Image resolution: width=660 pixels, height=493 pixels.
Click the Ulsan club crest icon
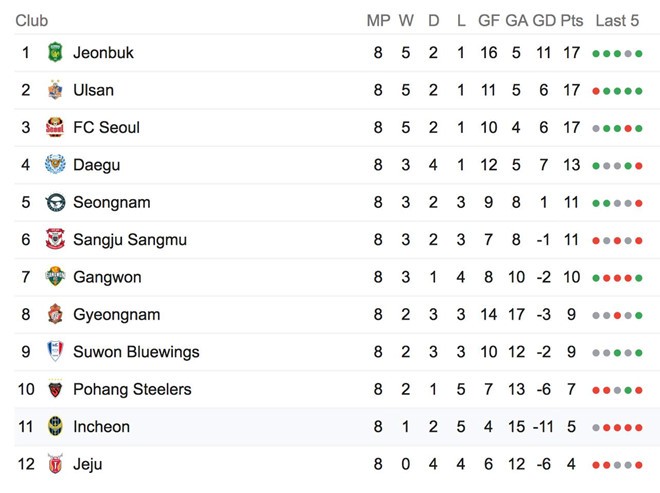(x=55, y=90)
